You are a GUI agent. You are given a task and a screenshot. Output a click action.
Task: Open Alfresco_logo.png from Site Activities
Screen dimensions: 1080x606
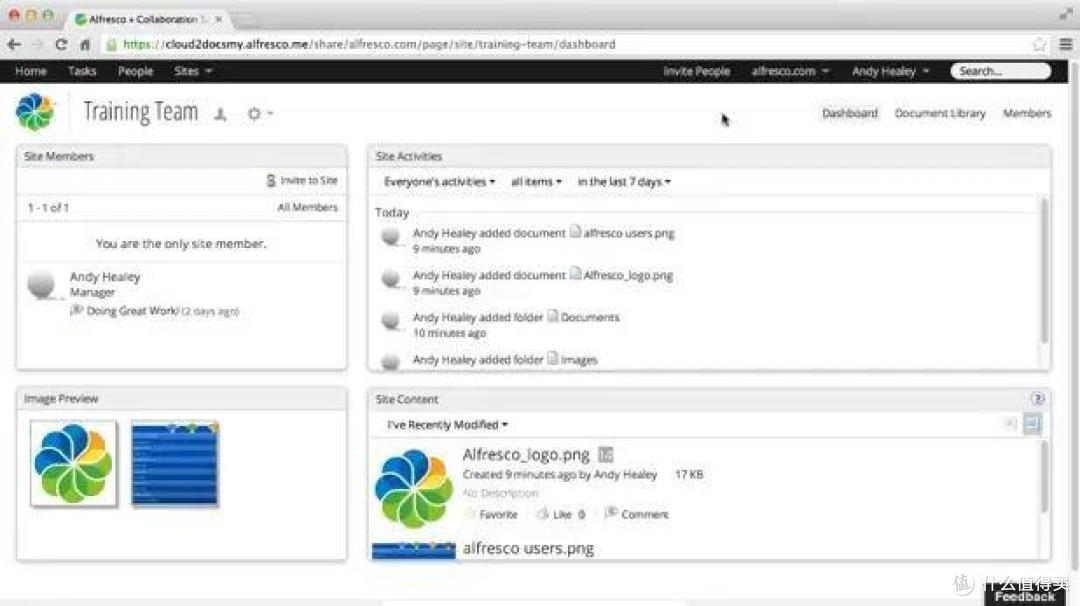(627, 275)
